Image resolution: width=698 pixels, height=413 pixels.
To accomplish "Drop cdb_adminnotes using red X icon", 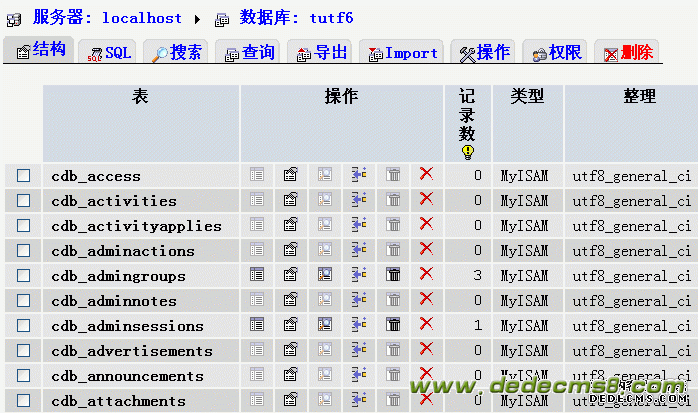I will pyautogui.click(x=426, y=299).
